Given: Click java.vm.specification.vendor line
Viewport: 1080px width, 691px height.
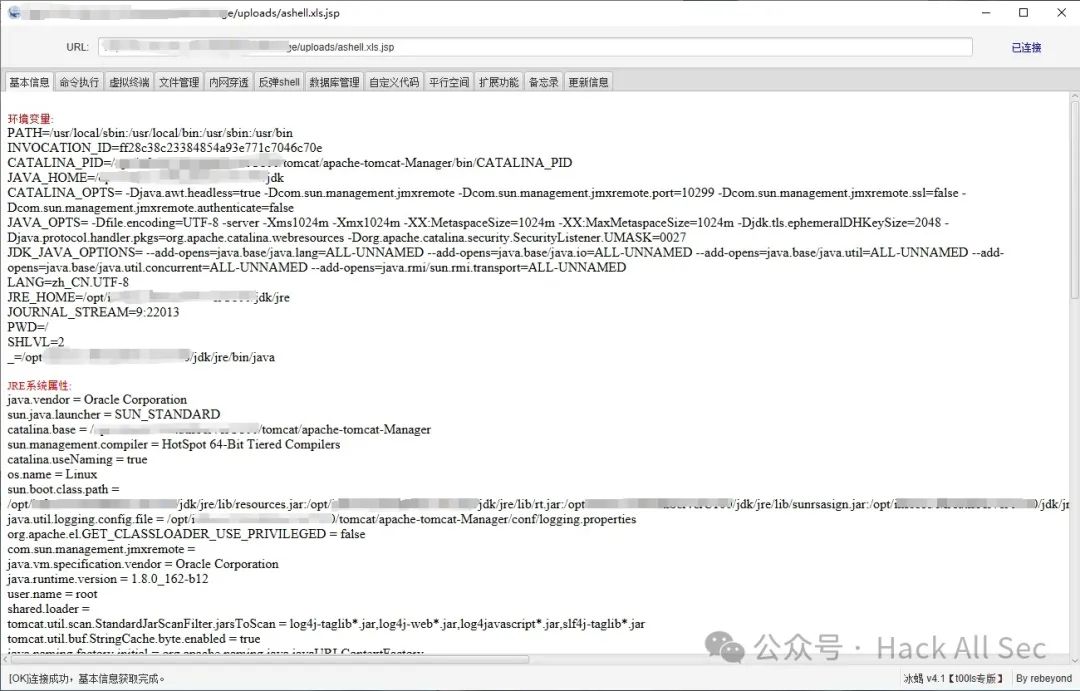Looking at the screenshot, I should [x=143, y=564].
